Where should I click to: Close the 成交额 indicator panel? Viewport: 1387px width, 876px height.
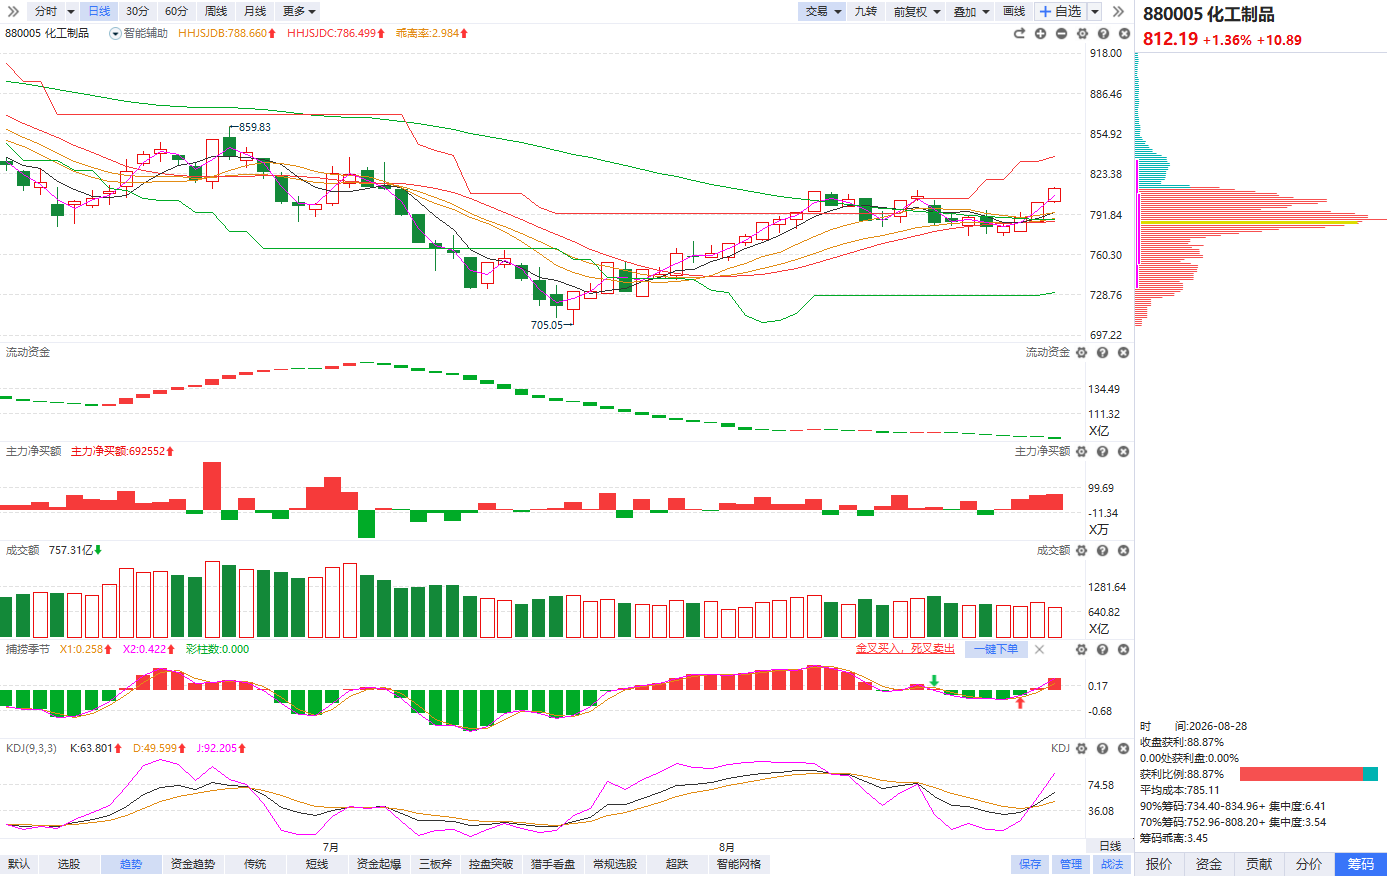[x=1123, y=551]
